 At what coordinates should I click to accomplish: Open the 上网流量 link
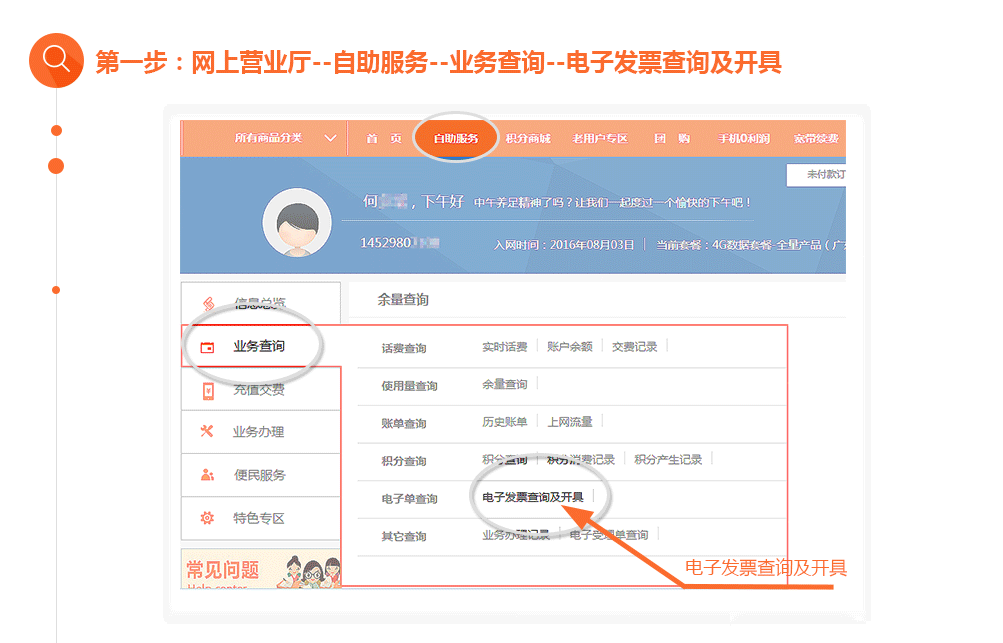[570, 422]
